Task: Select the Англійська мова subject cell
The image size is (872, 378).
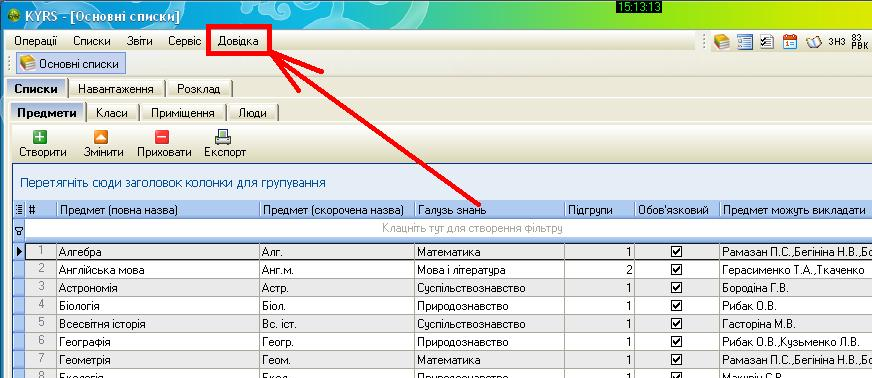Action: pos(158,270)
